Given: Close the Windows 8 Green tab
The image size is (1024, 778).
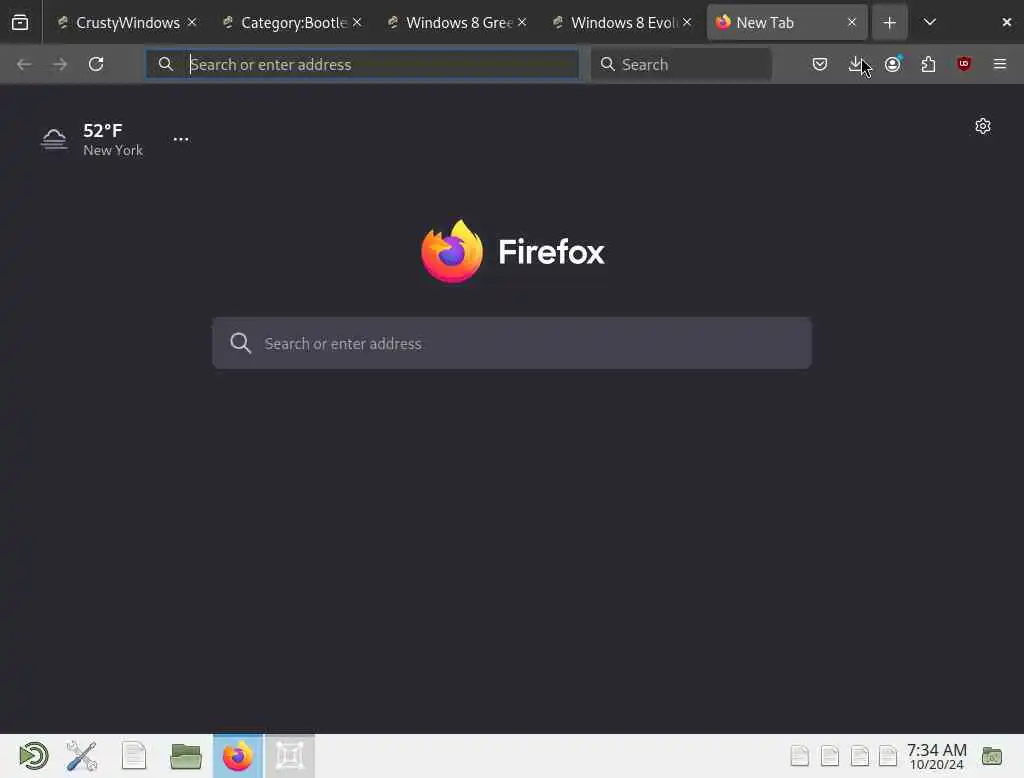Looking at the screenshot, I should tap(522, 22).
